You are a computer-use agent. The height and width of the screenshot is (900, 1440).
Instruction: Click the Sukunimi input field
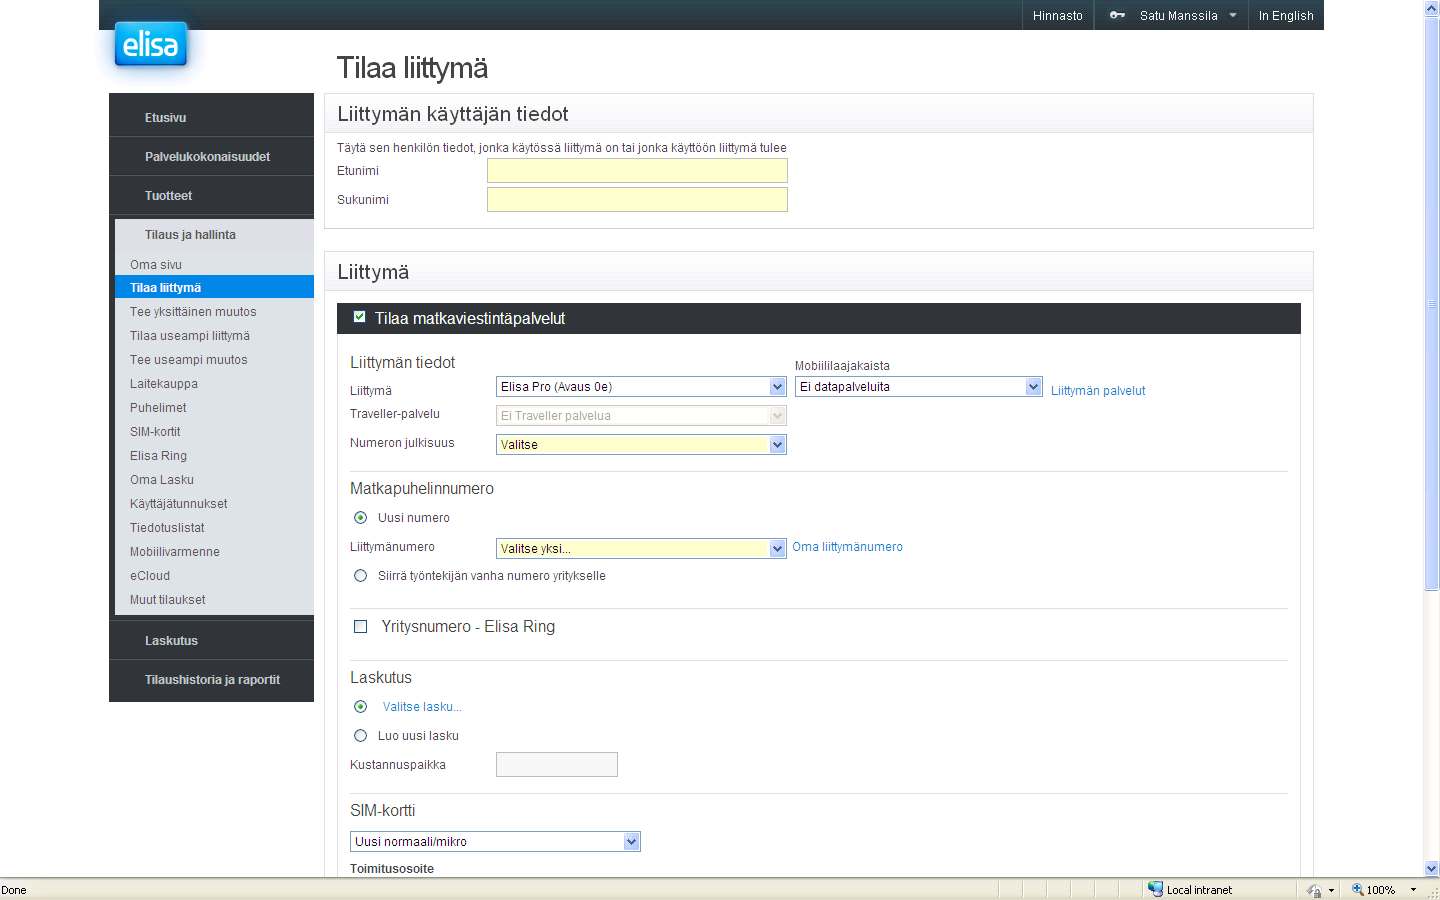click(637, 200)
